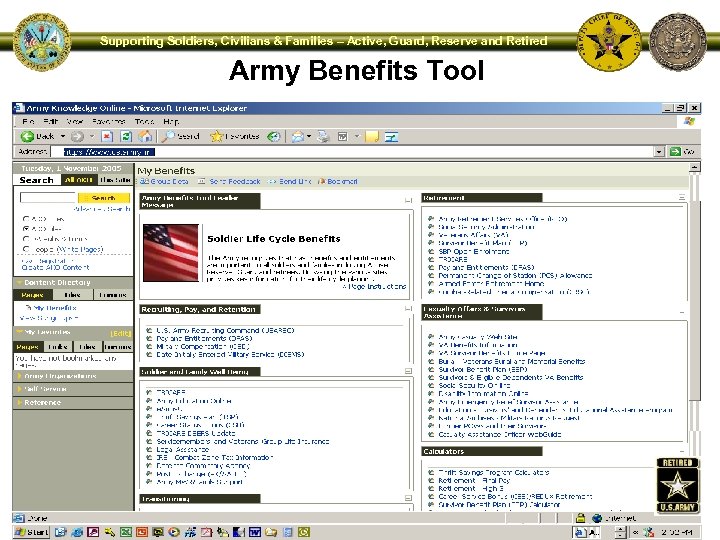
Task: Click the sidebar search text field
Action: point(48,198)
